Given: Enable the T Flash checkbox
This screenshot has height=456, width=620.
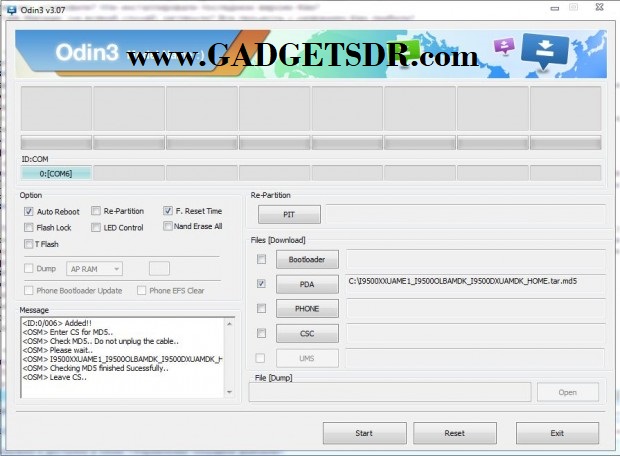Looking at the screenshot, I should click(x=28, y=244).
